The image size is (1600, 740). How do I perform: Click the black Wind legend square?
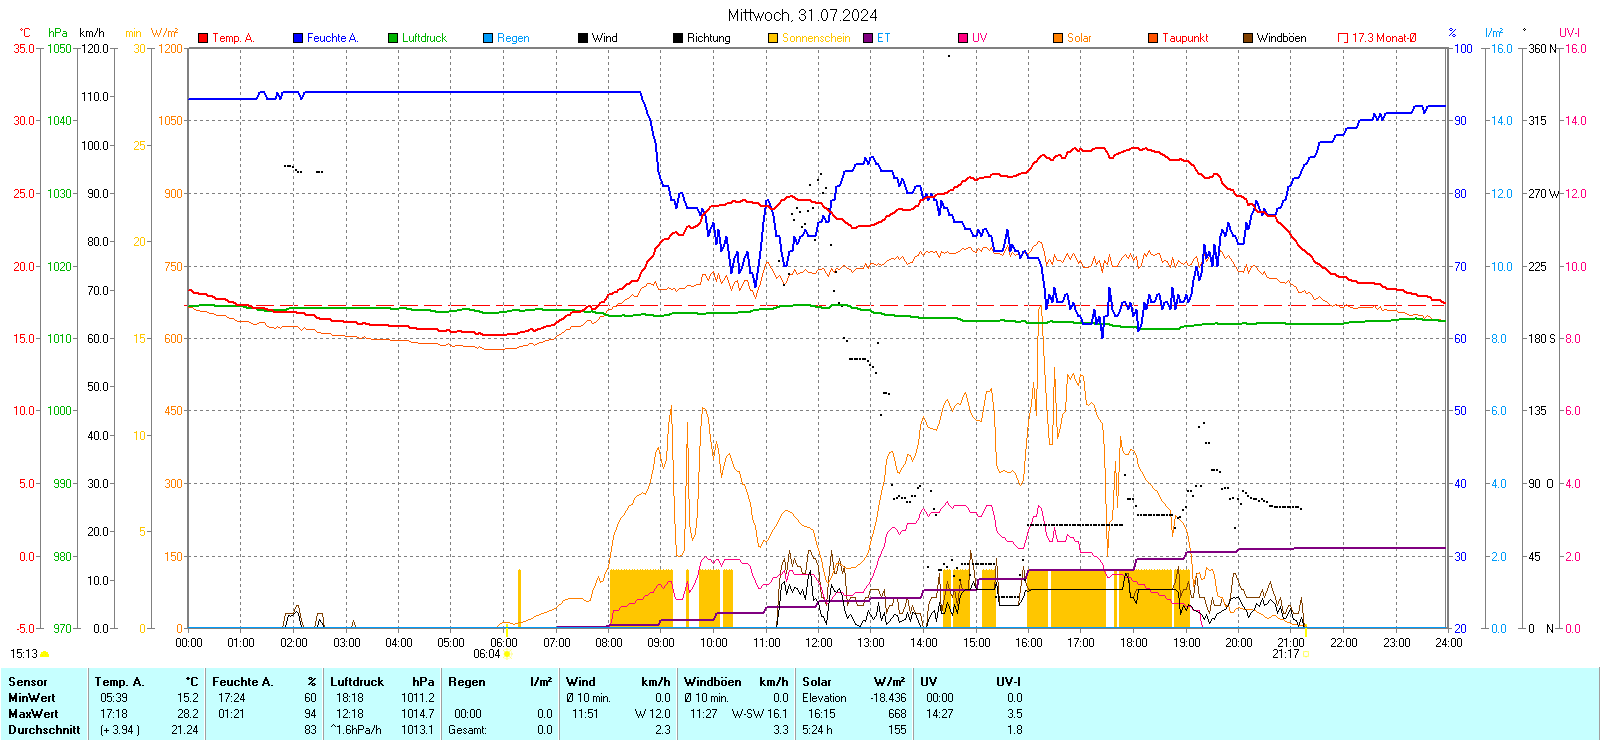(583, 38)
